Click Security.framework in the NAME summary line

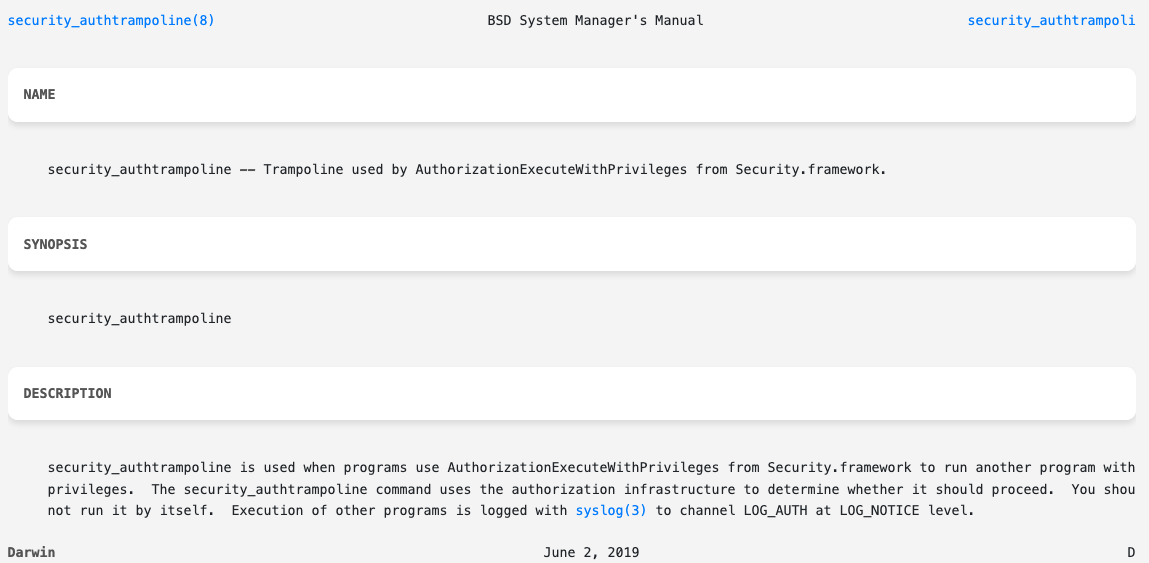(x=809, y=169)
